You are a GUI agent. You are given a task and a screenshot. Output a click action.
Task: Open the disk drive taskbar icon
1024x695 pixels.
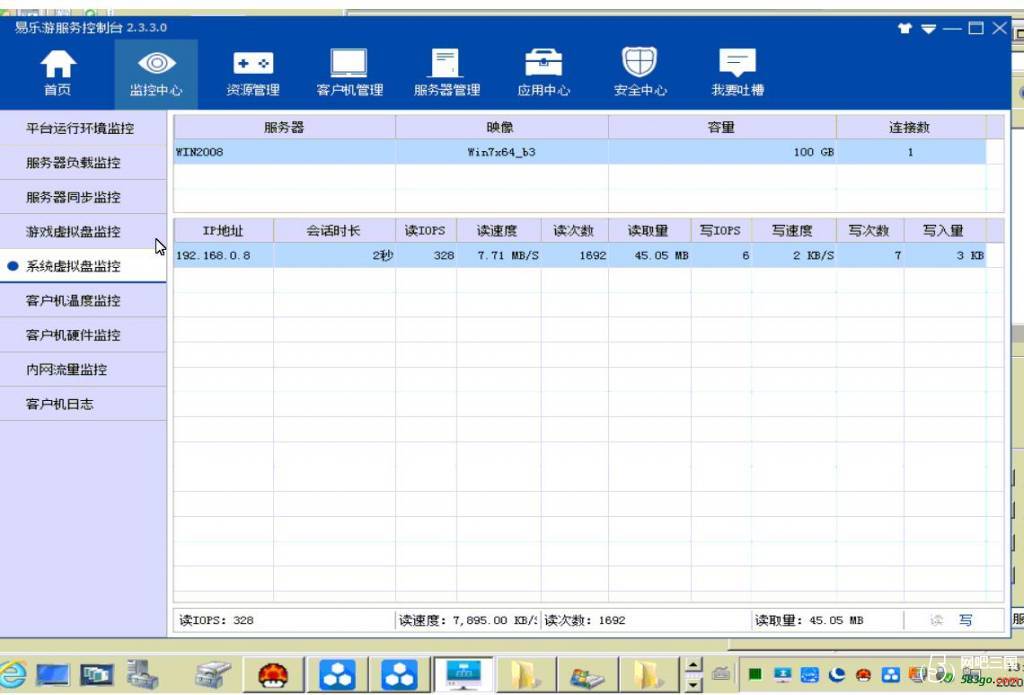(x=214, y=674)
